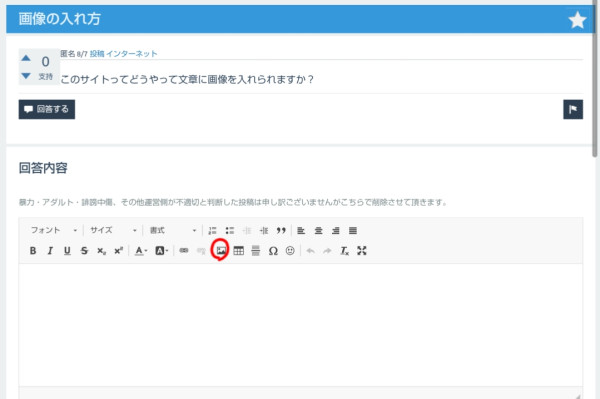Screen dimensions: 600x399
Task: Open the インターネット category link
Action: tap(132, 54)
